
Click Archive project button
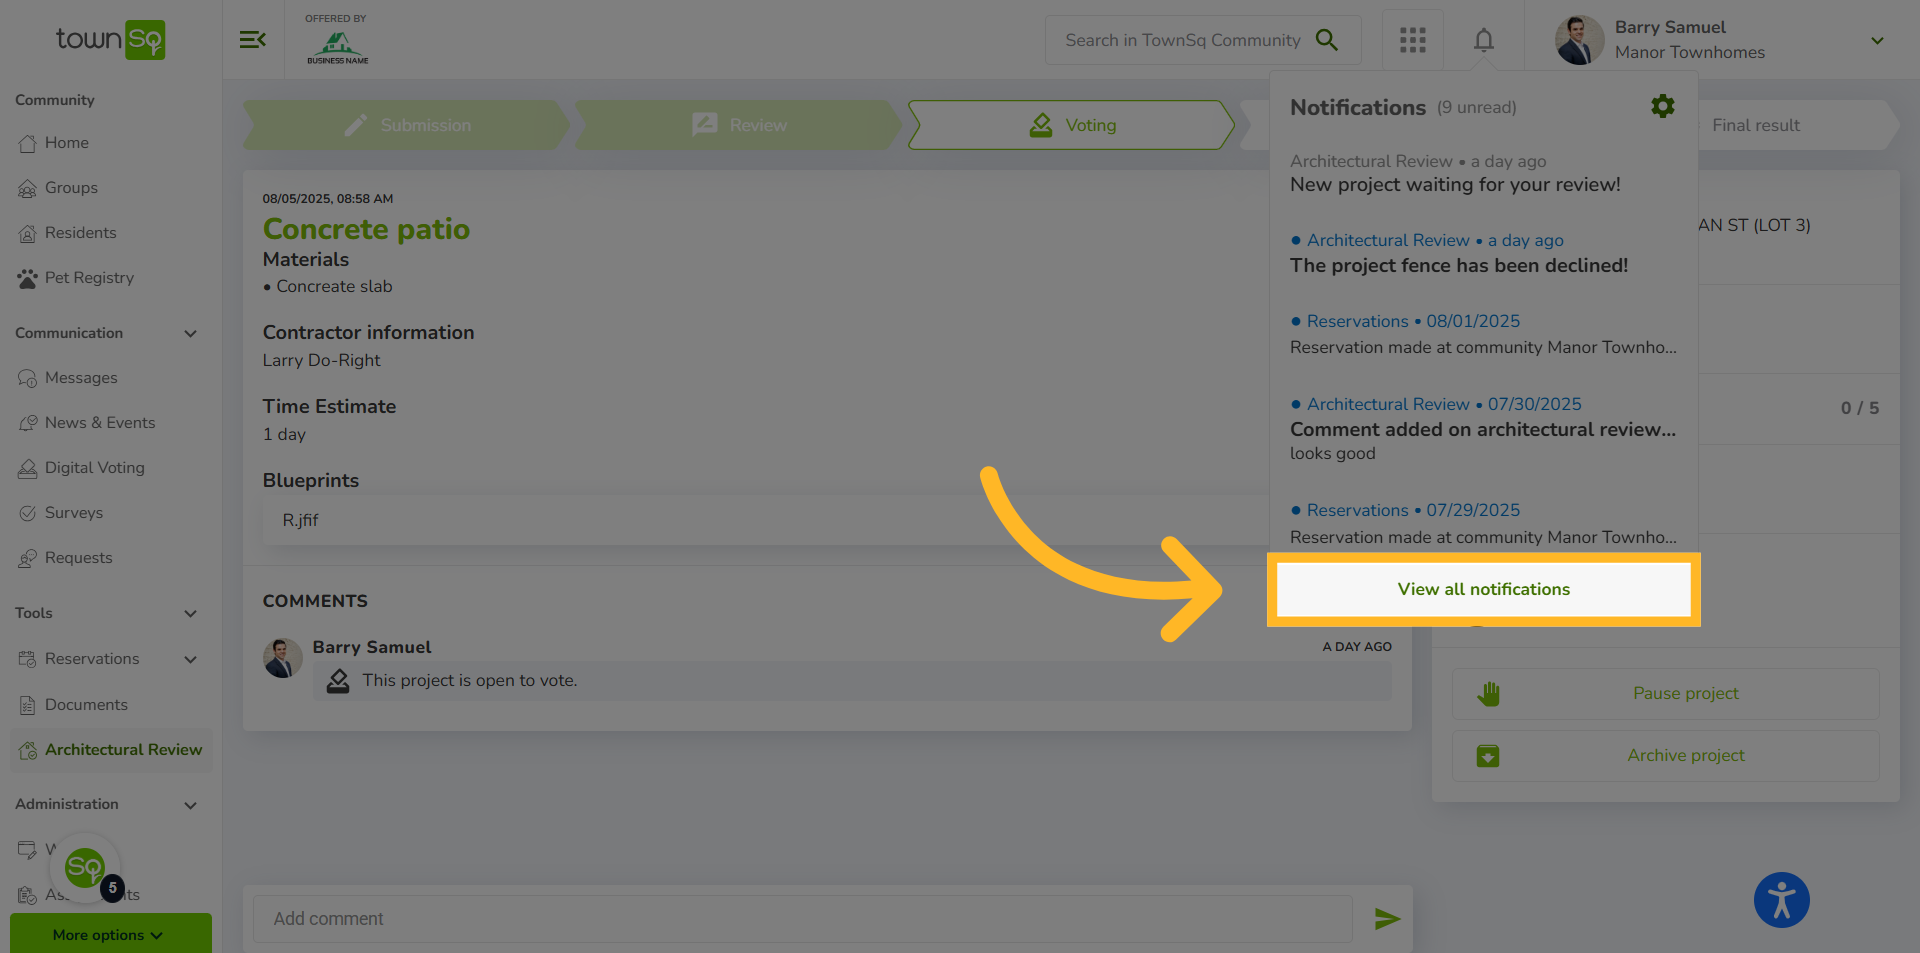click(x=1665, y=756)
